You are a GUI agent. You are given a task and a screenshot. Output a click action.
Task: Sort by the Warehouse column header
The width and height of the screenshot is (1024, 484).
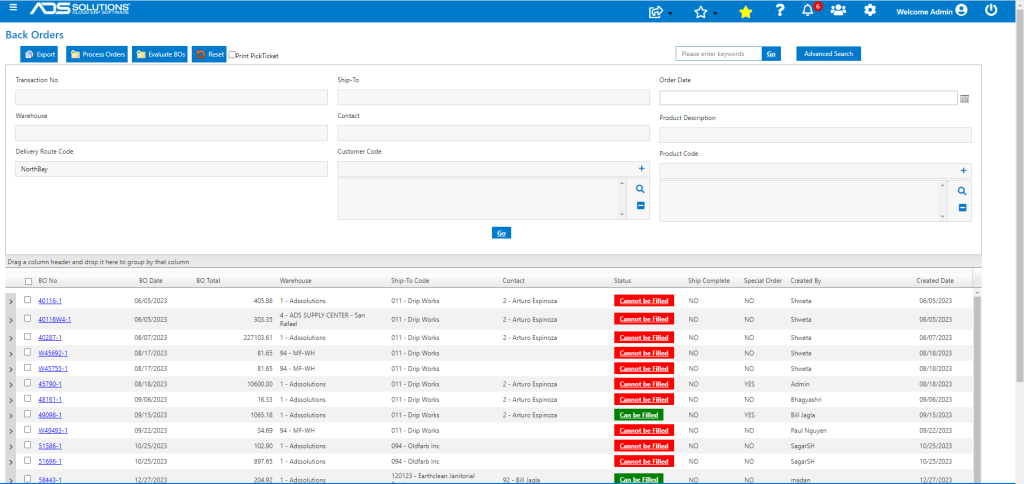click(295, 281)
